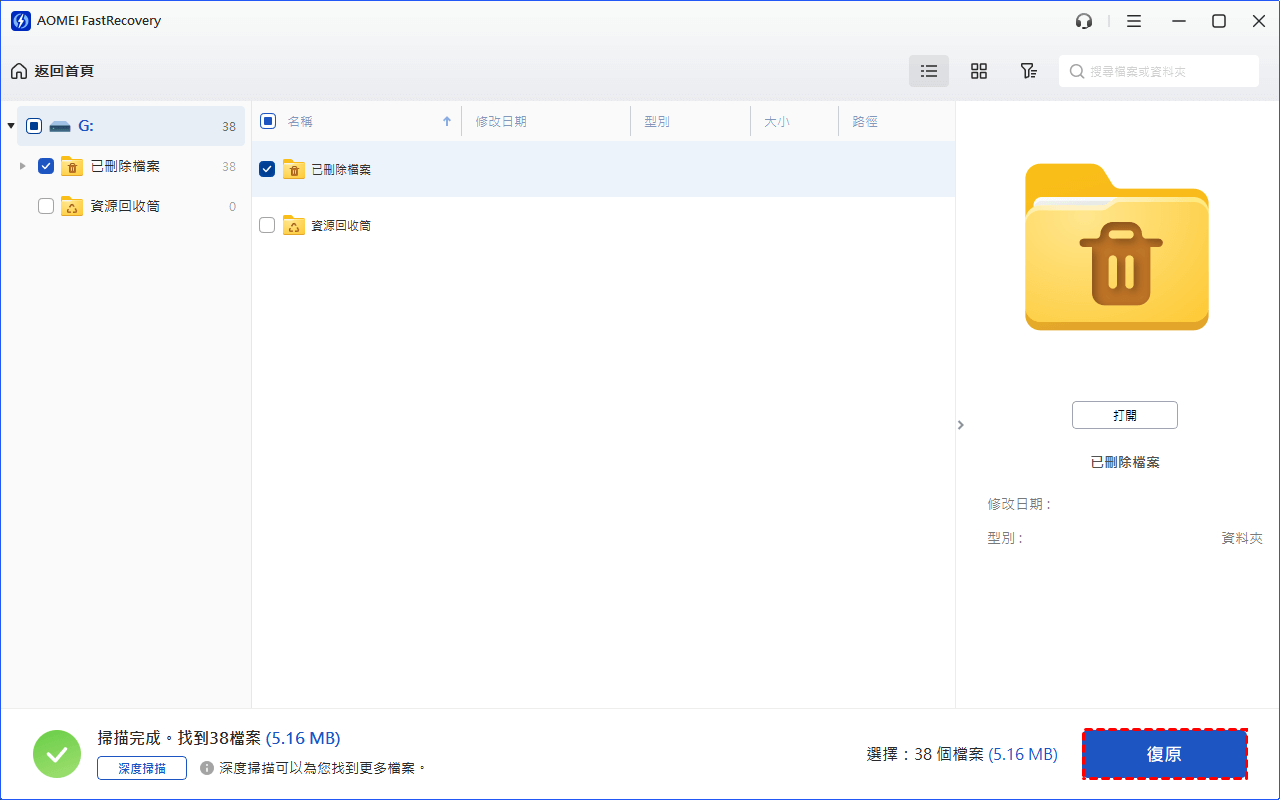The width and height of the screenshot is (1280, 800).
Task: Select G: drive label in sidebar
Action: coord(86,126)
